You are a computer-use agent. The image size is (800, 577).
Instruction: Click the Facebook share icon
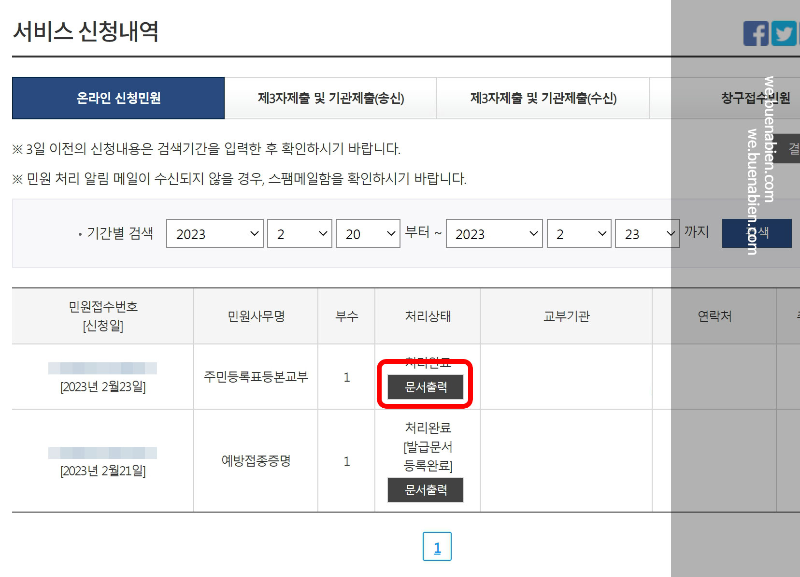757,32
